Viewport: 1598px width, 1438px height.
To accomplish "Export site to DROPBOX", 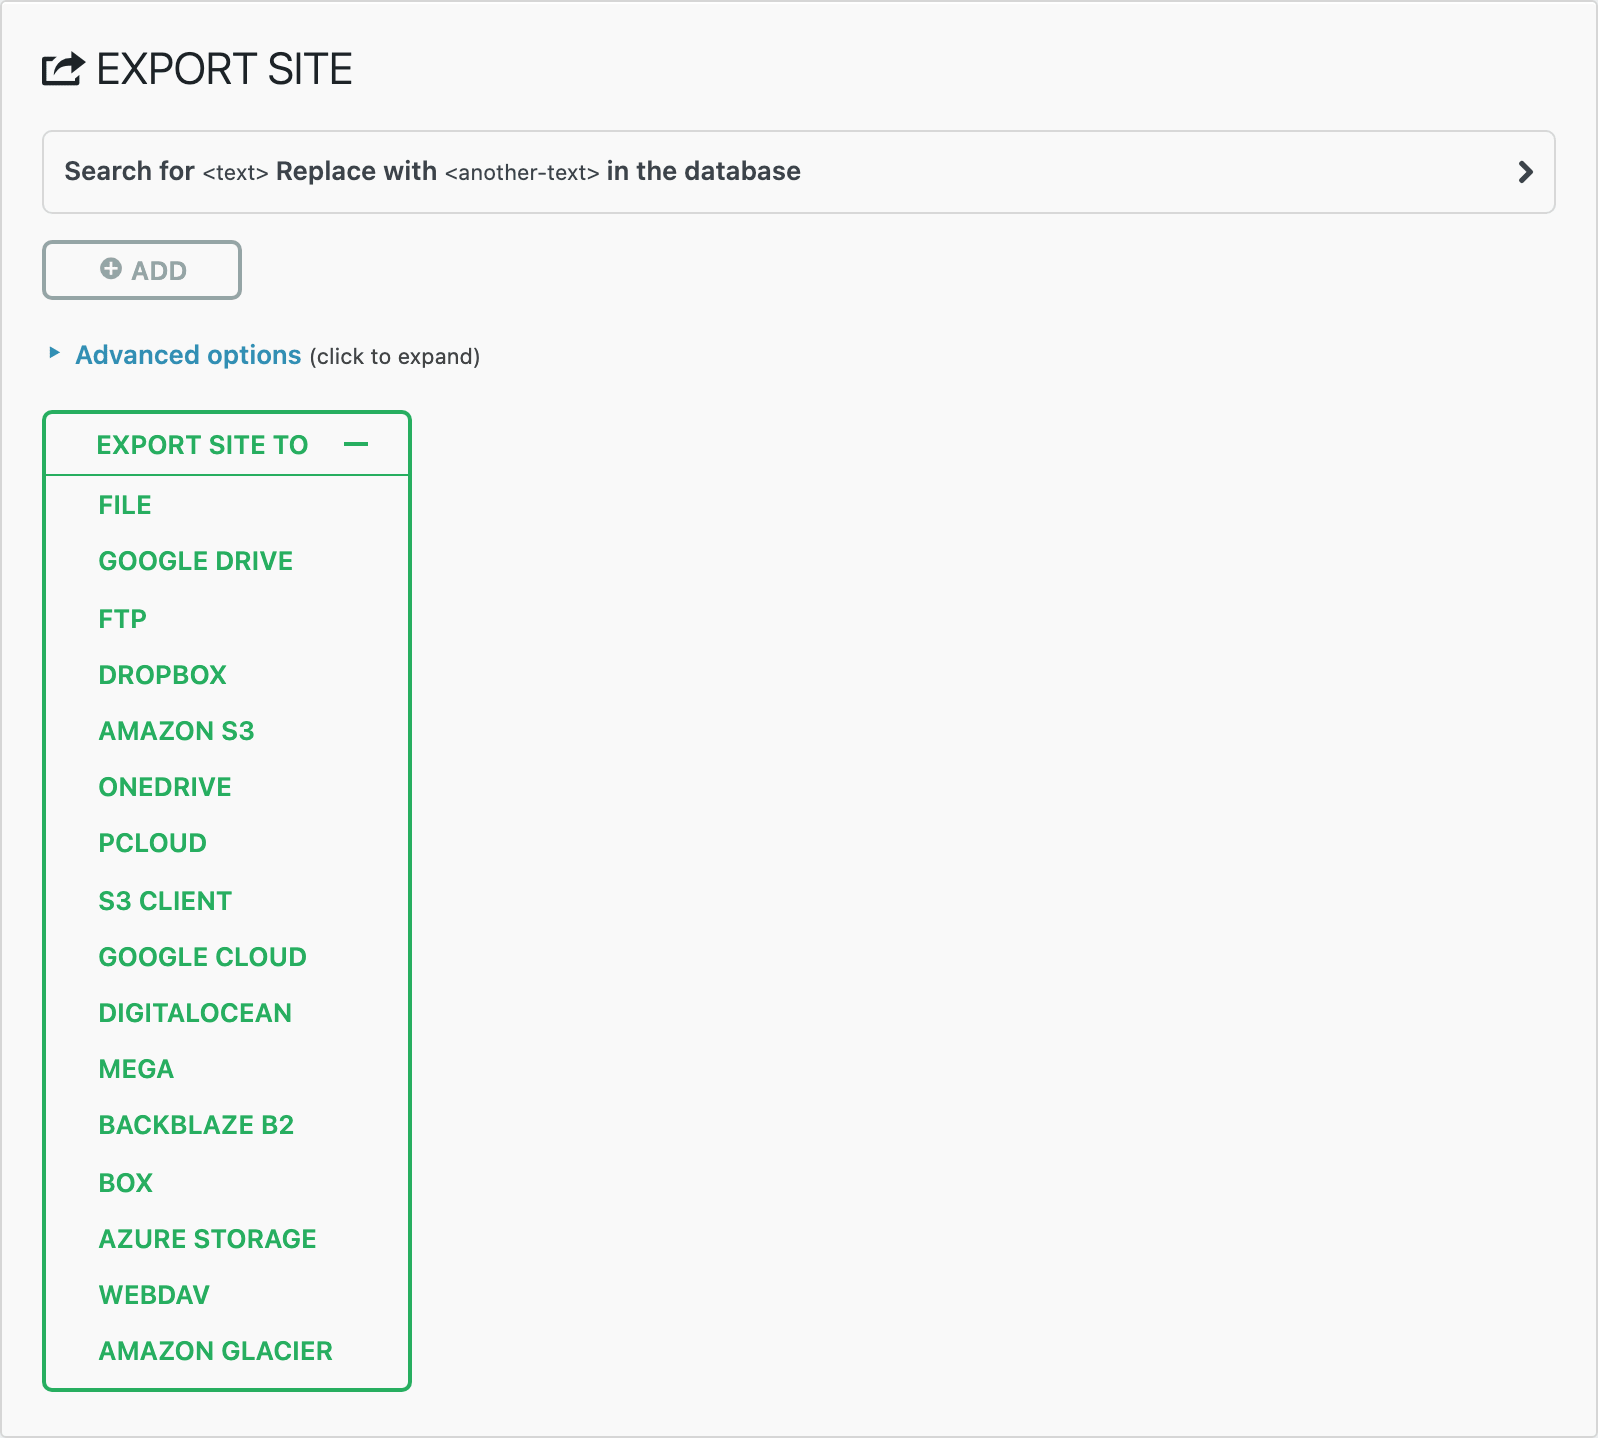I will 163,675.
